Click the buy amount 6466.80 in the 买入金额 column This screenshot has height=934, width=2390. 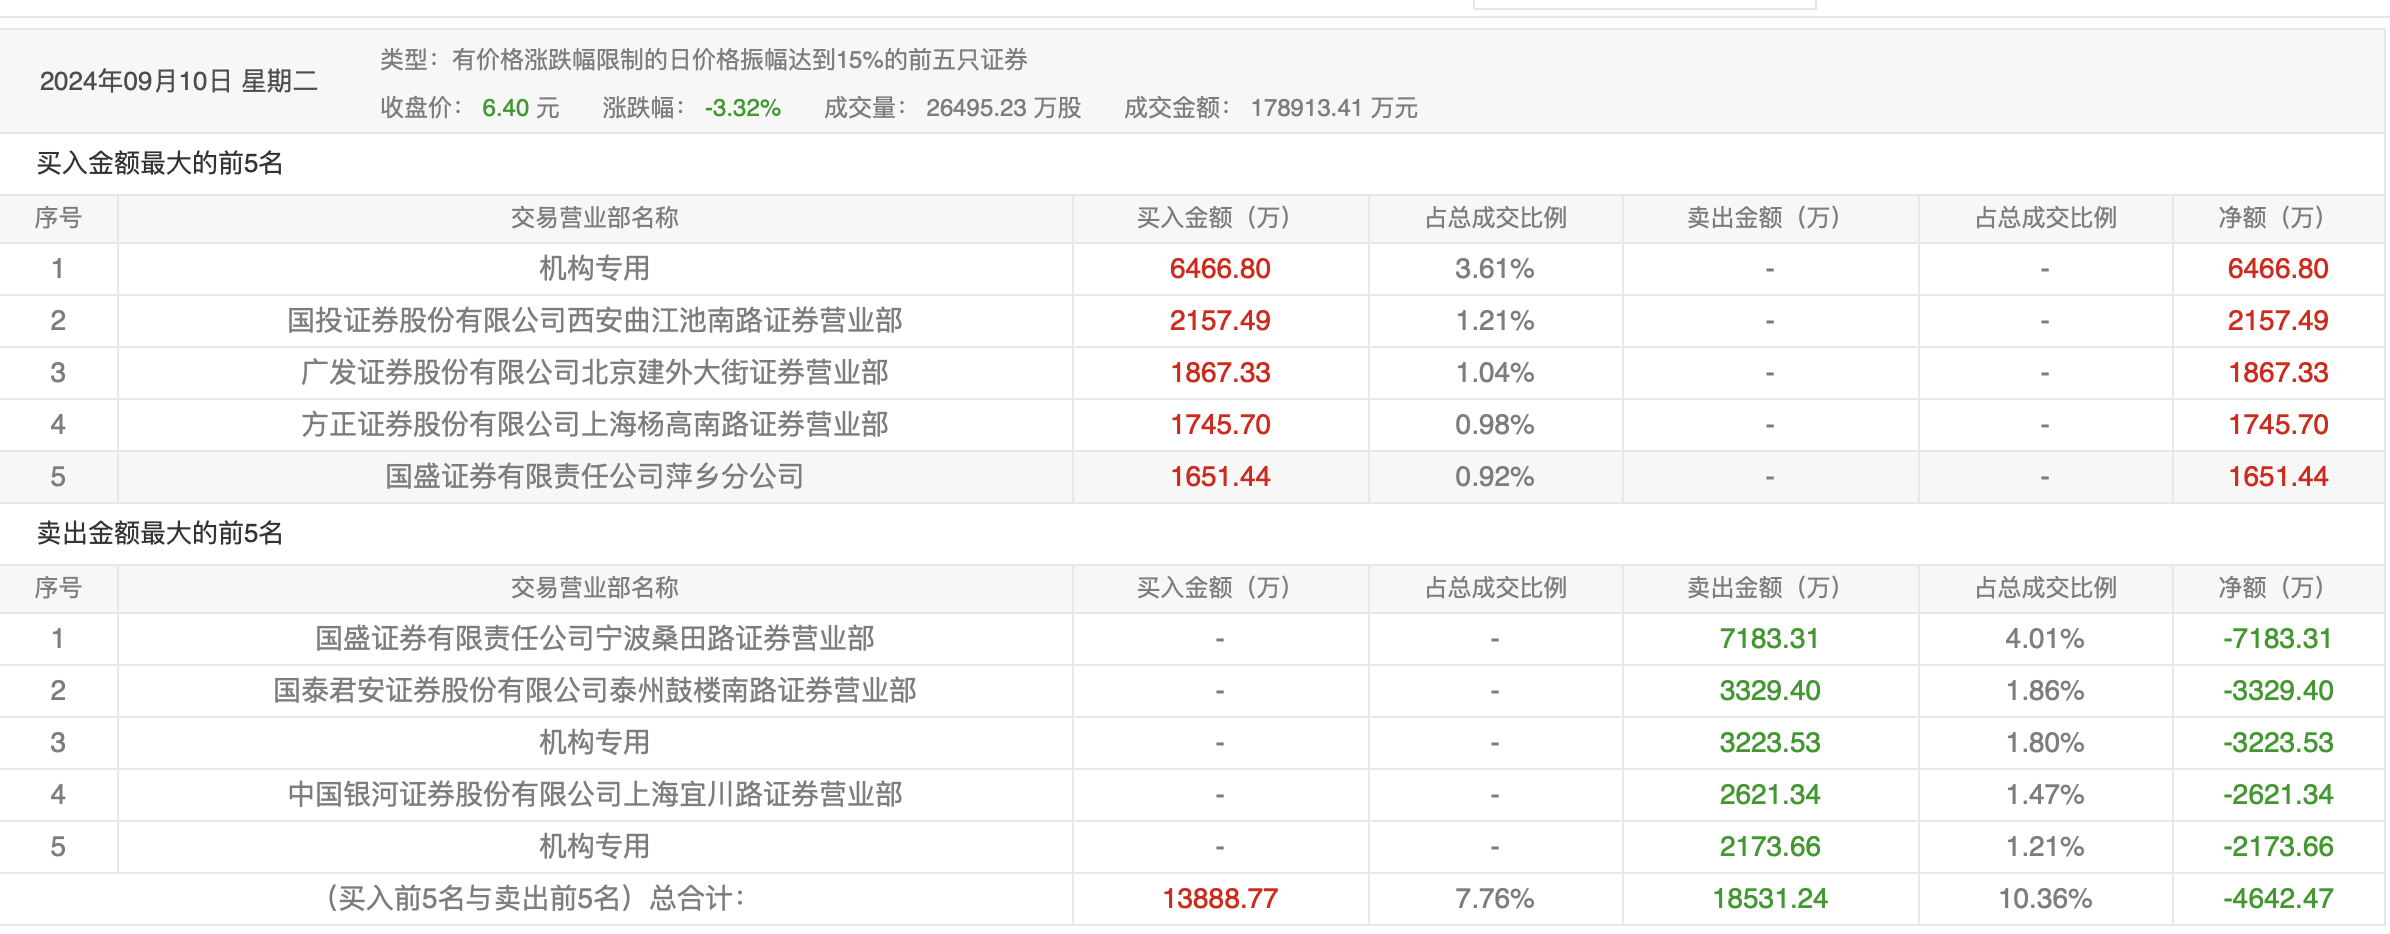[1220, 269]
